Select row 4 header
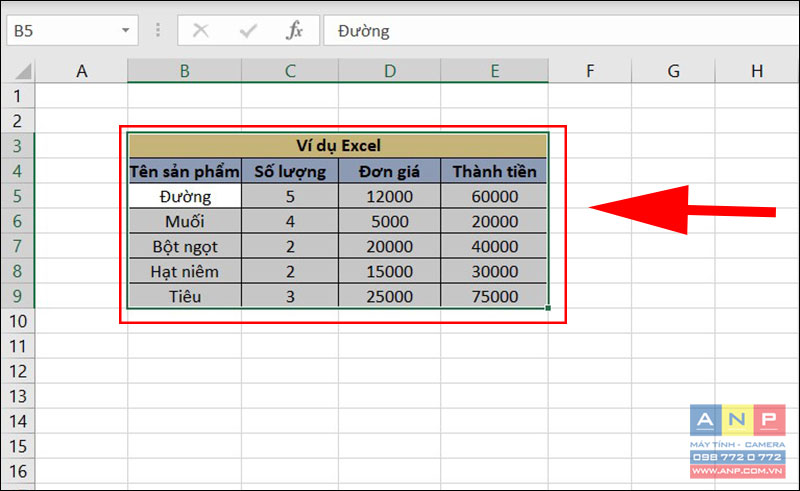 (18, 170)
